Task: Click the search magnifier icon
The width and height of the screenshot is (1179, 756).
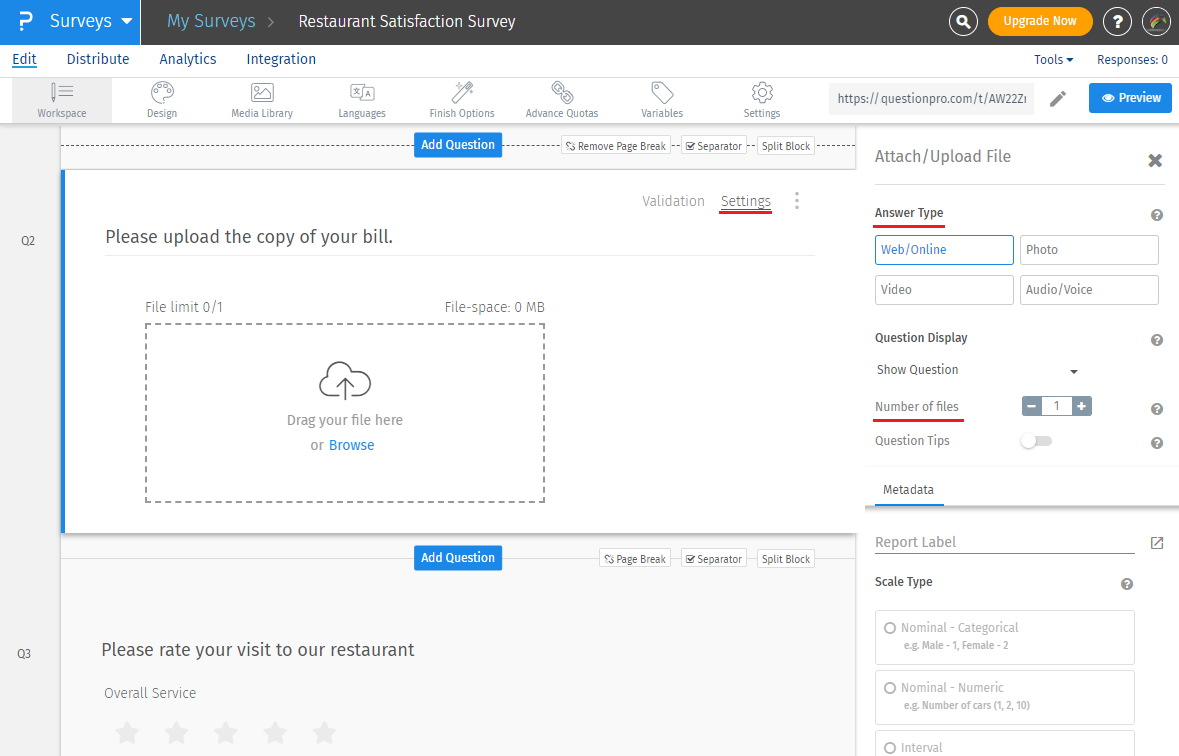Action: click(x=963, y=21)
